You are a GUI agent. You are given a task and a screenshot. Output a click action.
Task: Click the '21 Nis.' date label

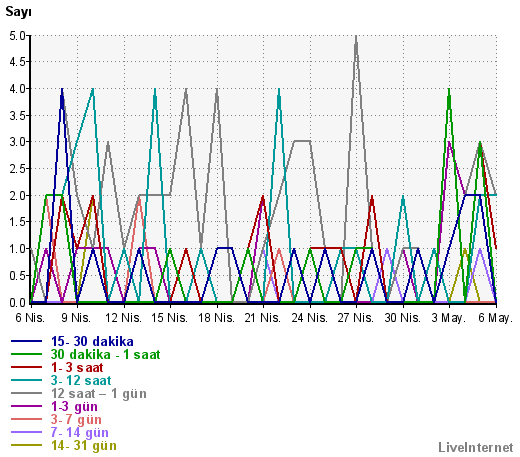coord(263,318)
